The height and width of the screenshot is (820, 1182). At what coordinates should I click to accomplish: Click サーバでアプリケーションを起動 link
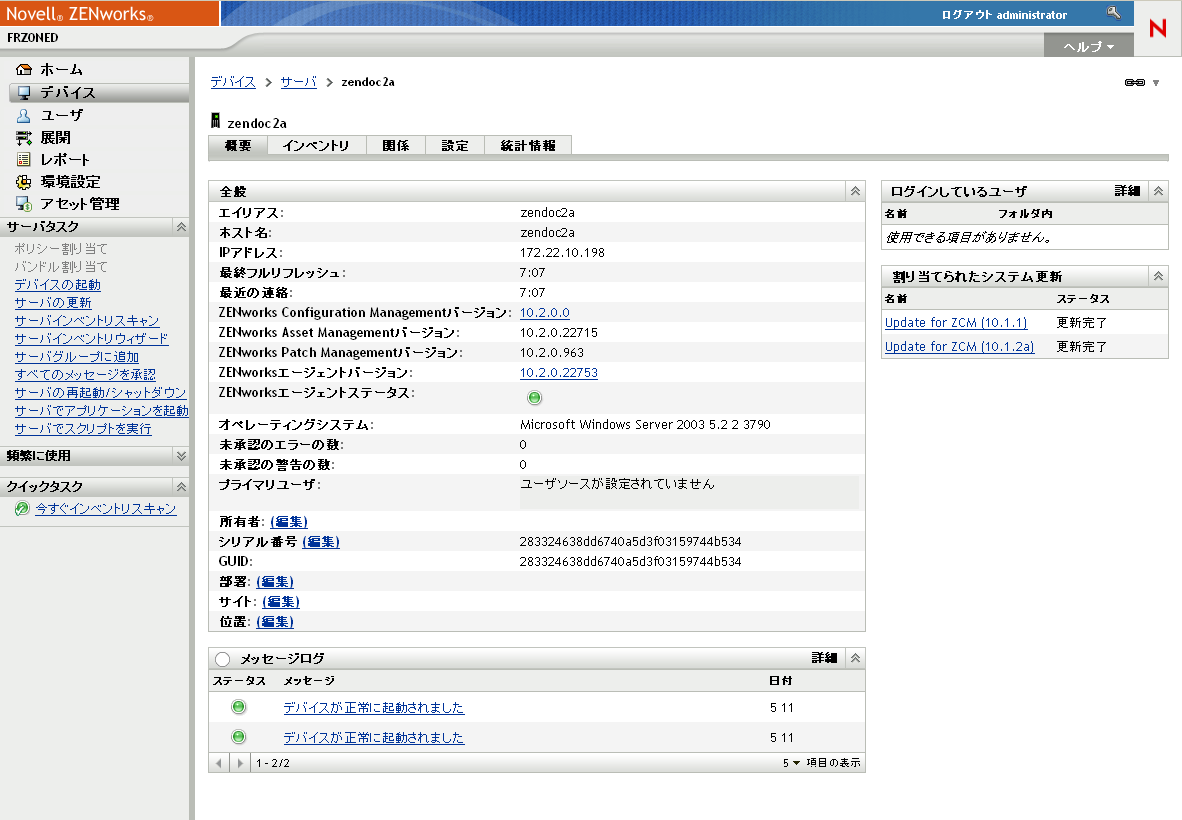click(x=102, y=411)
